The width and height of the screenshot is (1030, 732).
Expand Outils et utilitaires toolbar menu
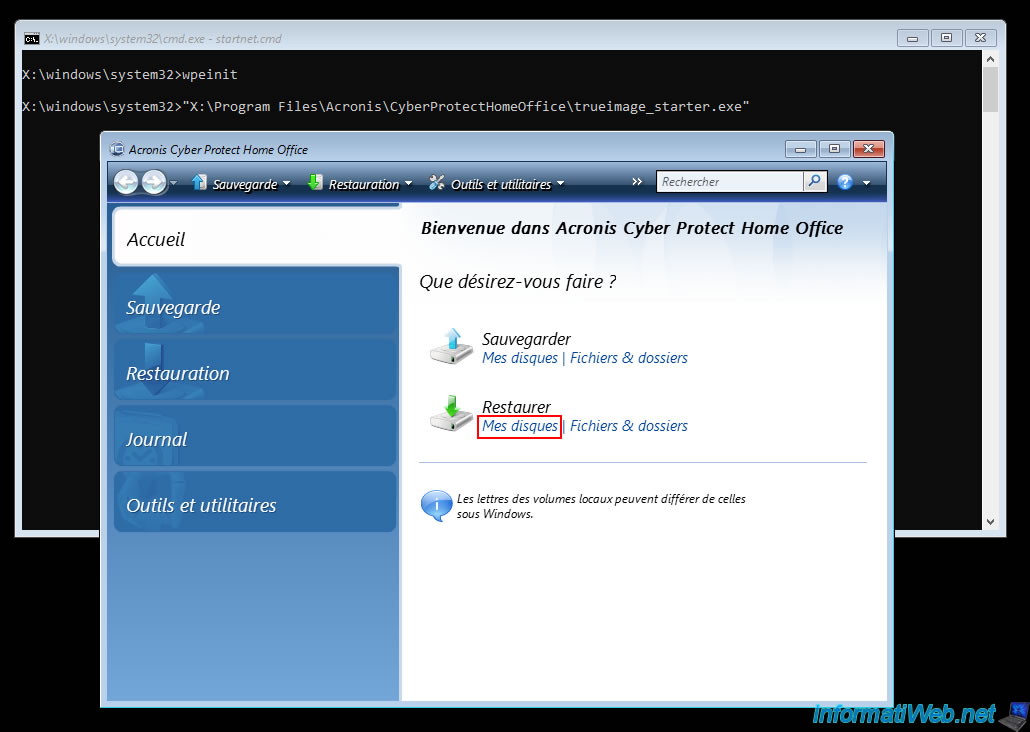point(497,184)
